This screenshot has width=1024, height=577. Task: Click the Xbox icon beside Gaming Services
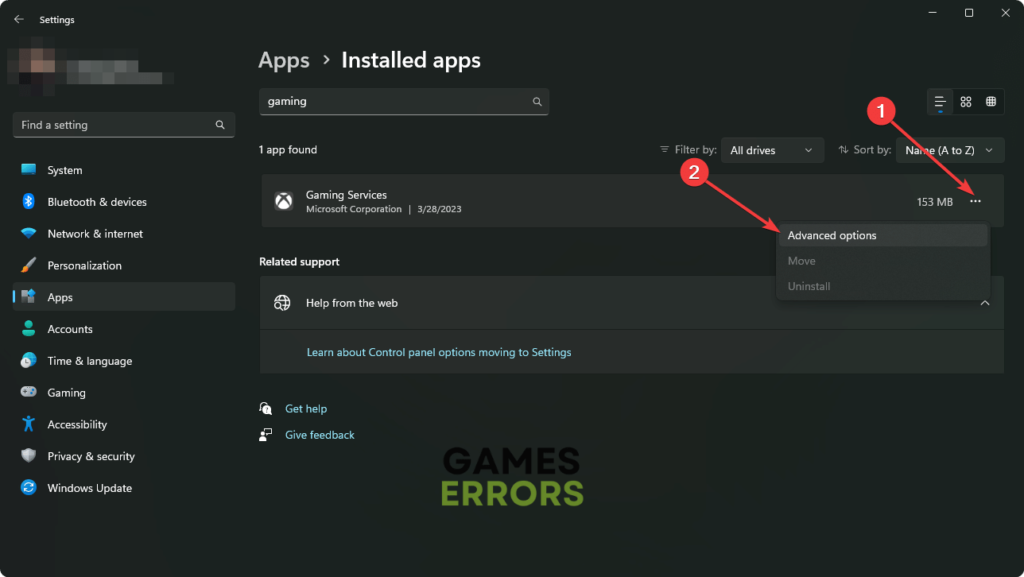(283, 200)
